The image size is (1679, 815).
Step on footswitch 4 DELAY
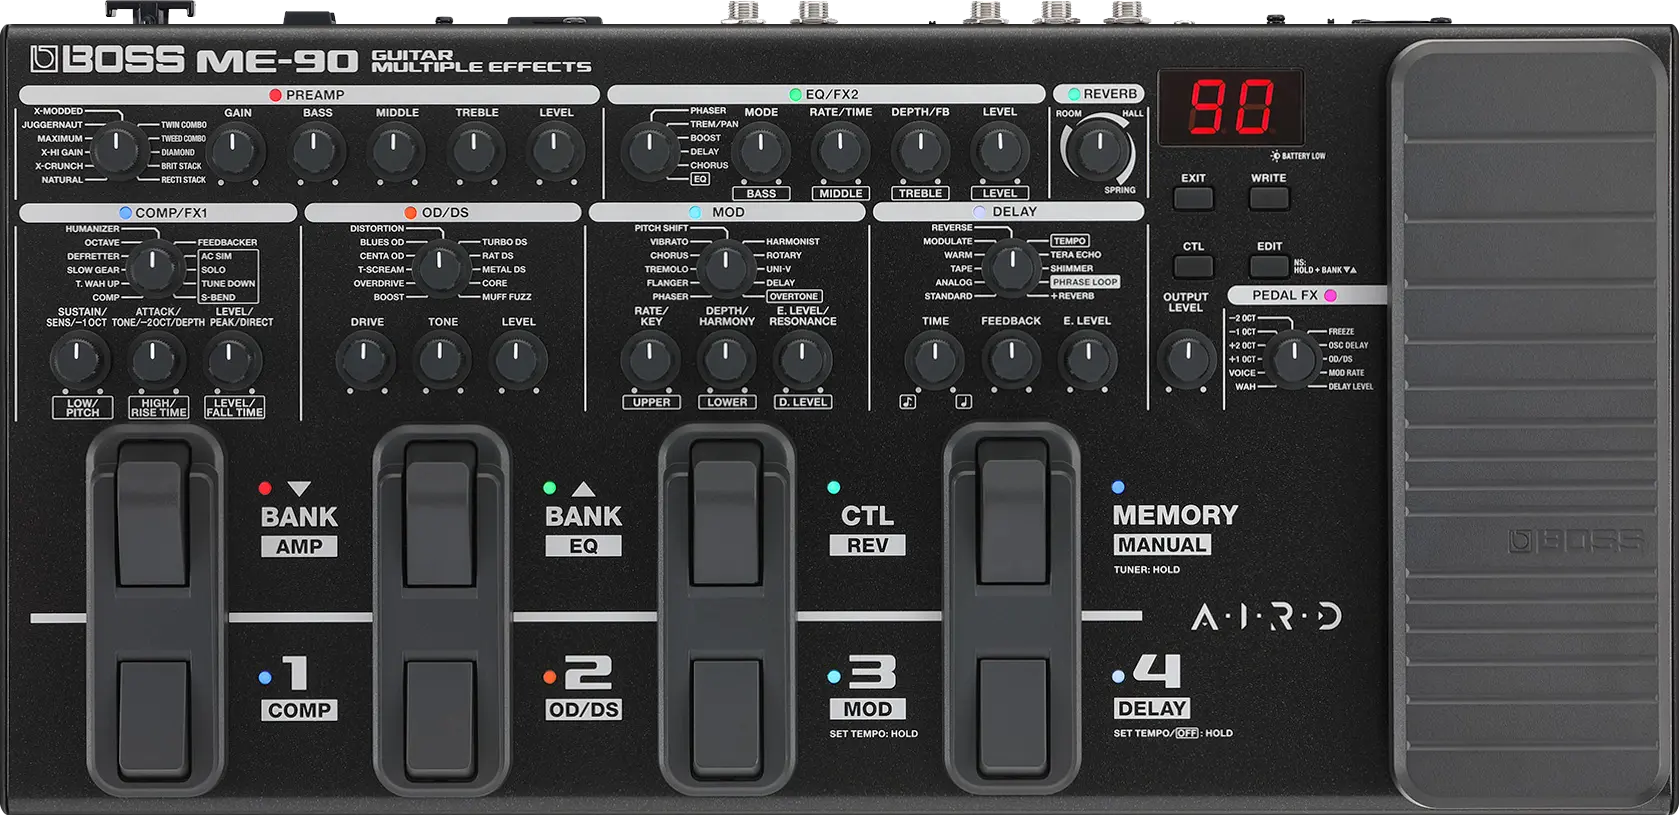[x=1012, y=717]
